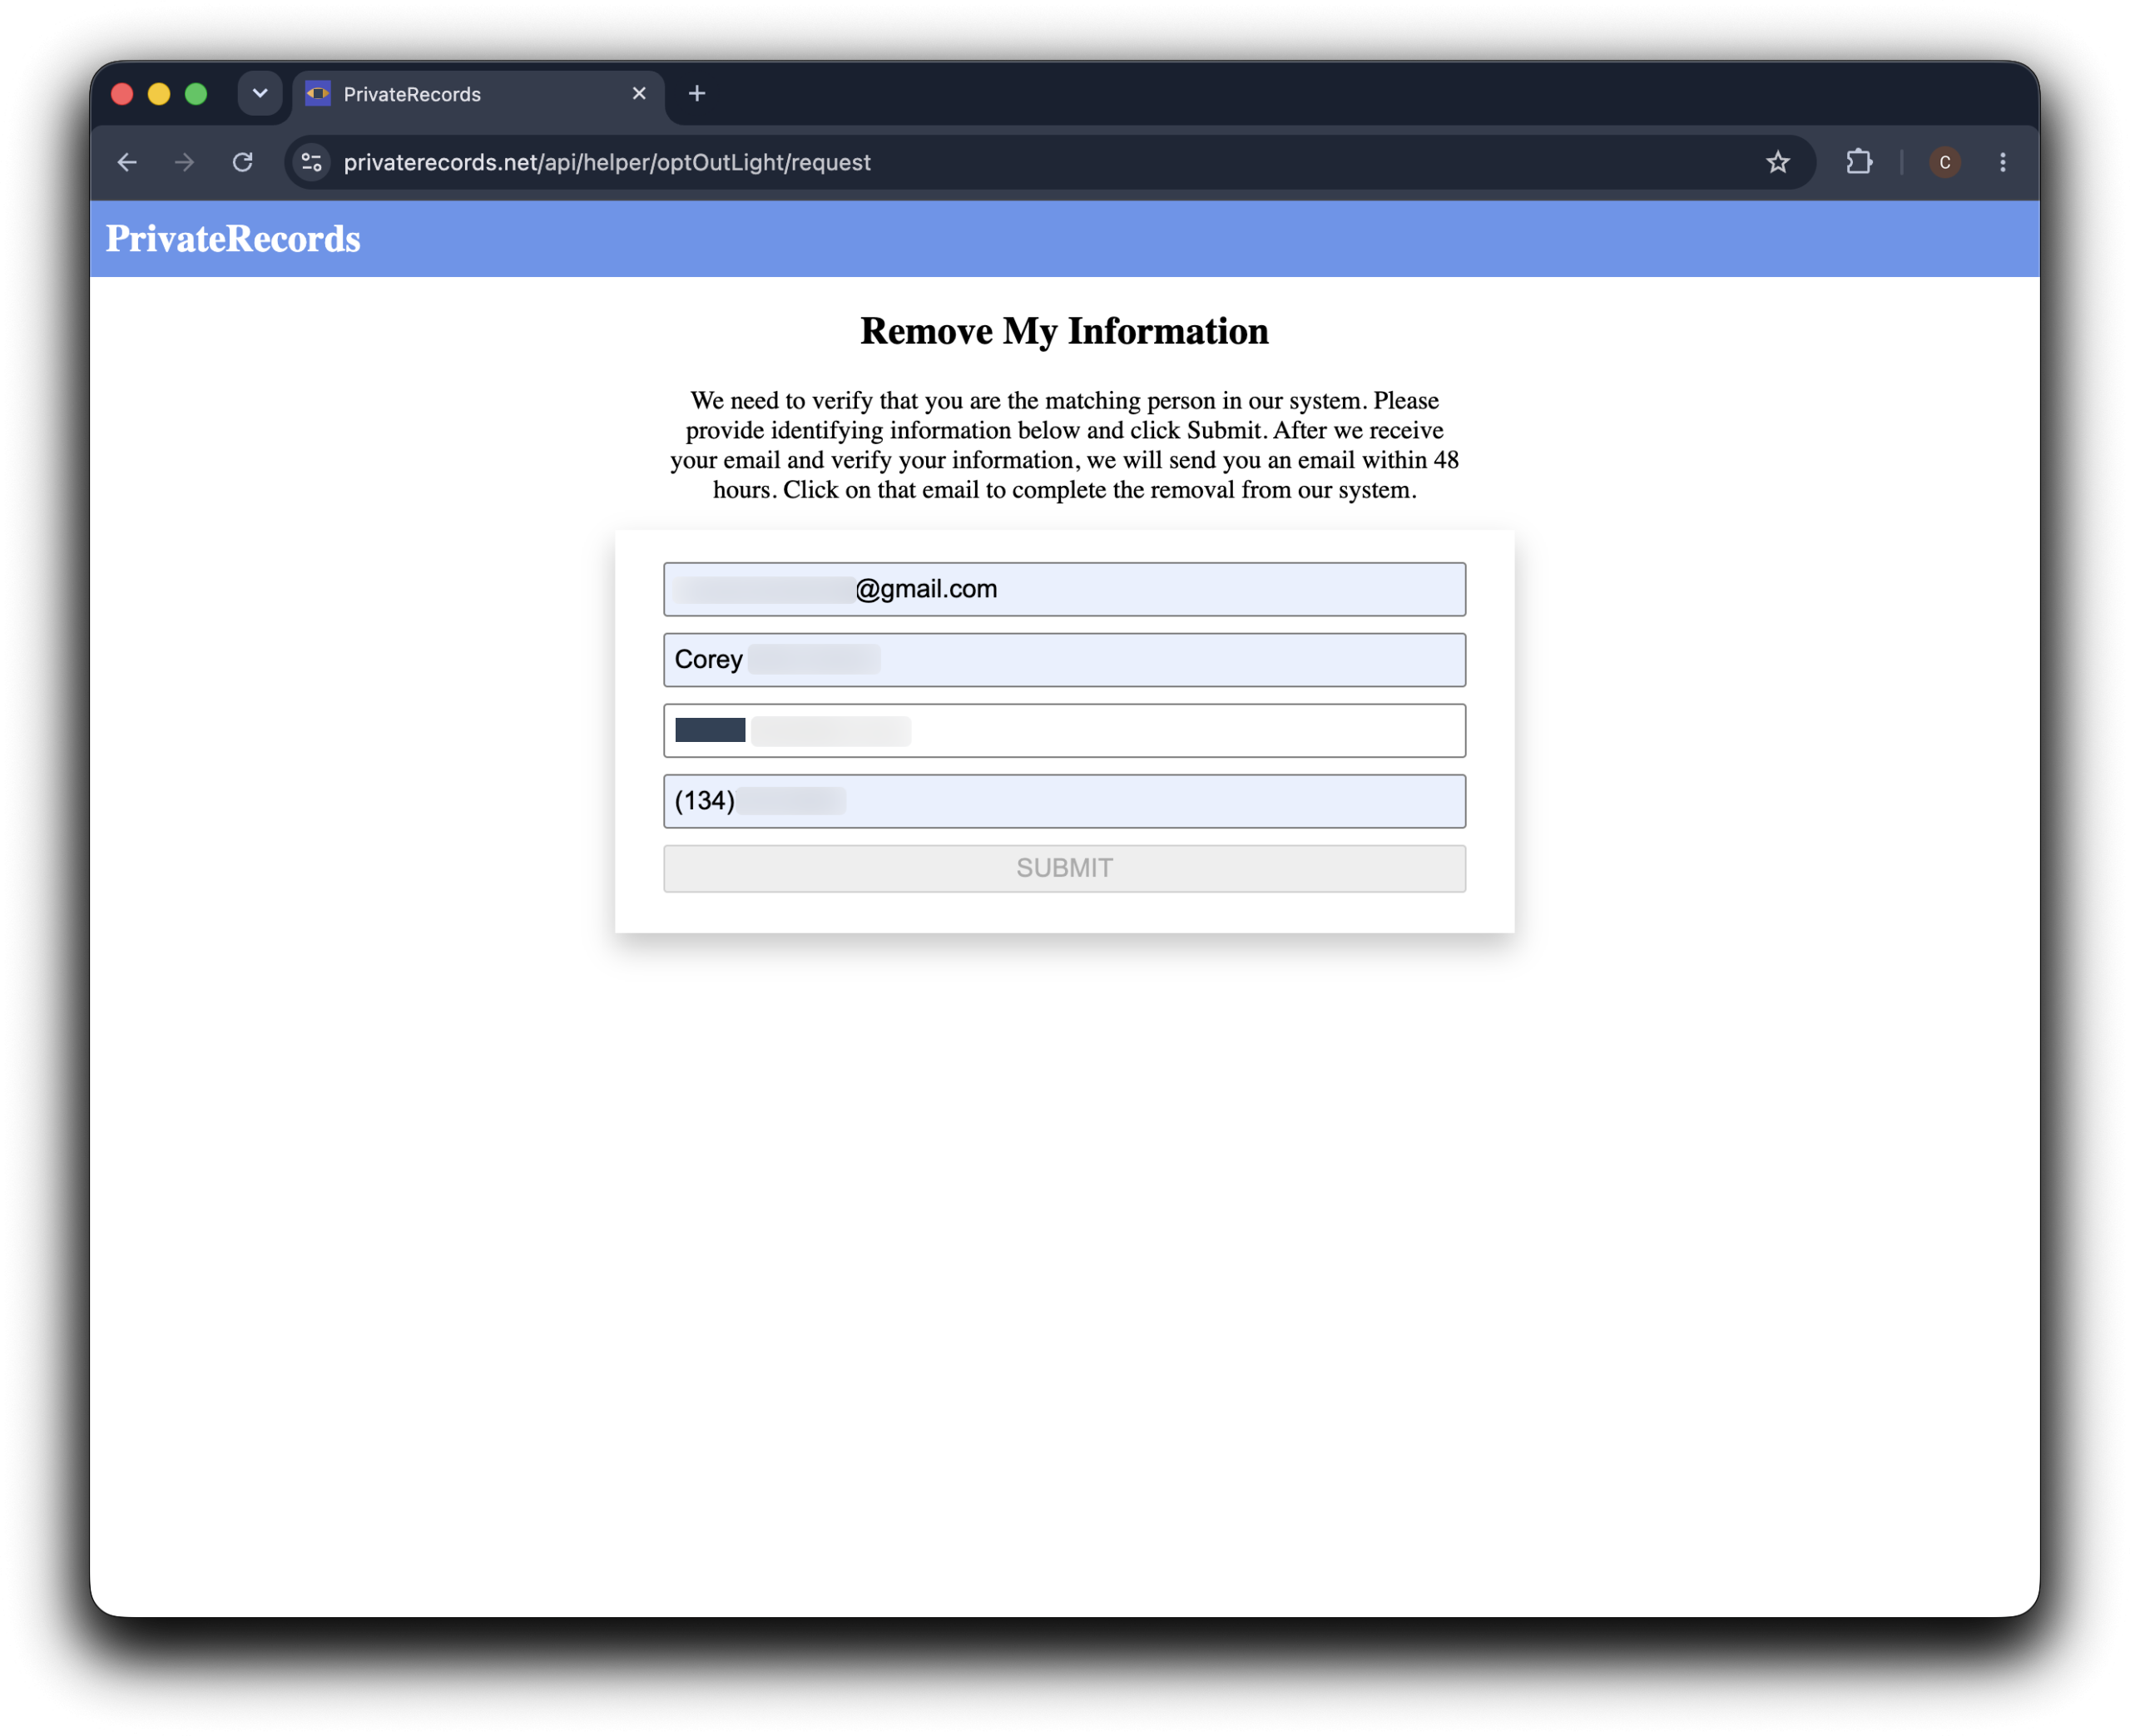The height and width of the screenshot is (1736, 2130).
Task: Reload the PrivateRecords page
Action: tap(243, 162)
